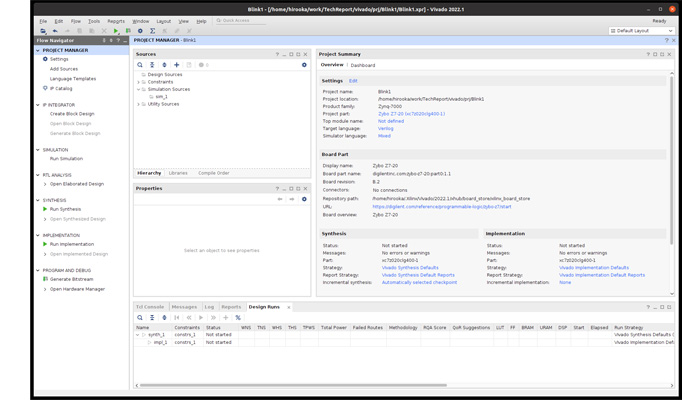
Task: Open Settings via main toolbar gear icon
Action: coord(140,31)
